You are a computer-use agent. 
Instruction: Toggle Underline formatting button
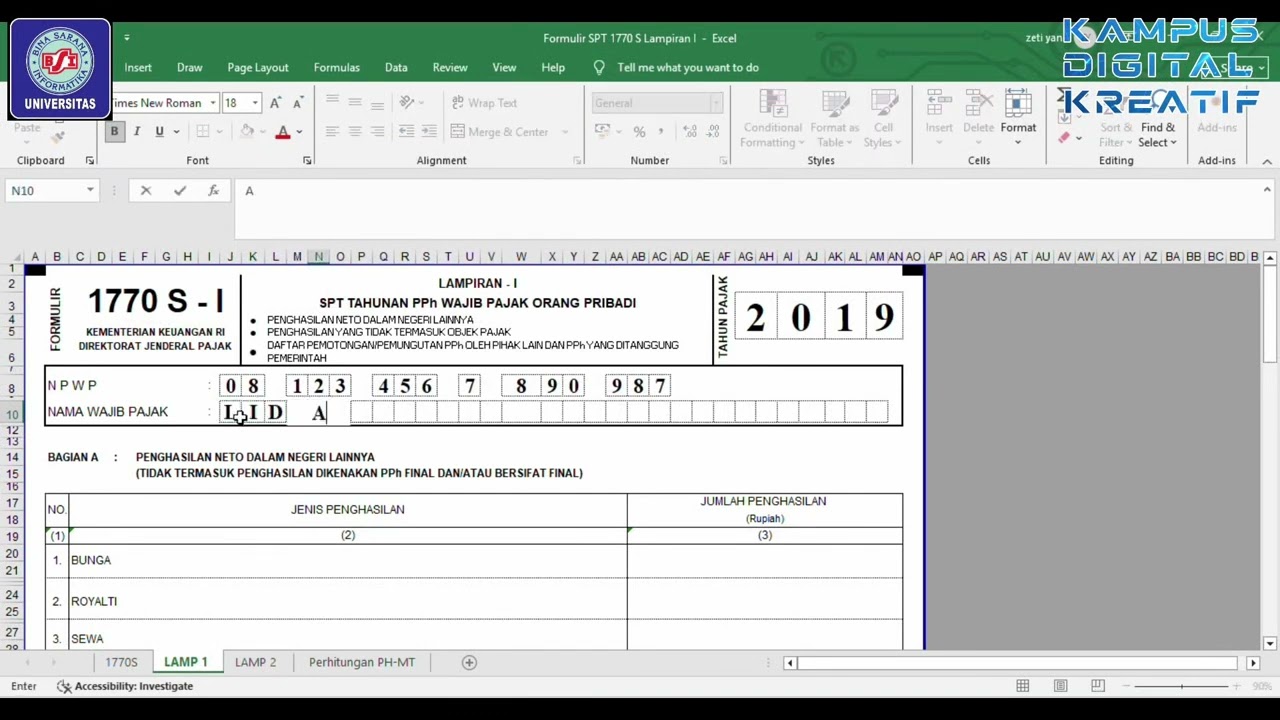point(159,131)
